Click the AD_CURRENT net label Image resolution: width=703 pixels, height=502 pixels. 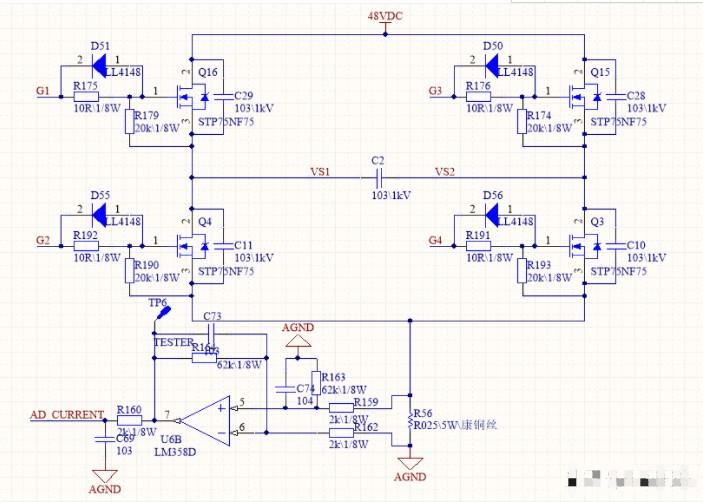[x=67, y=415]
